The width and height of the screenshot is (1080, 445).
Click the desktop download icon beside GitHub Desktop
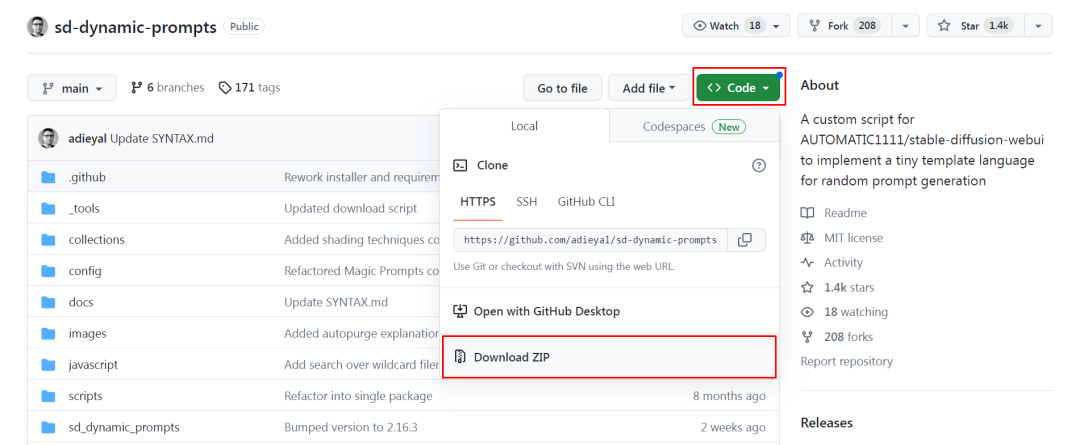460,311
